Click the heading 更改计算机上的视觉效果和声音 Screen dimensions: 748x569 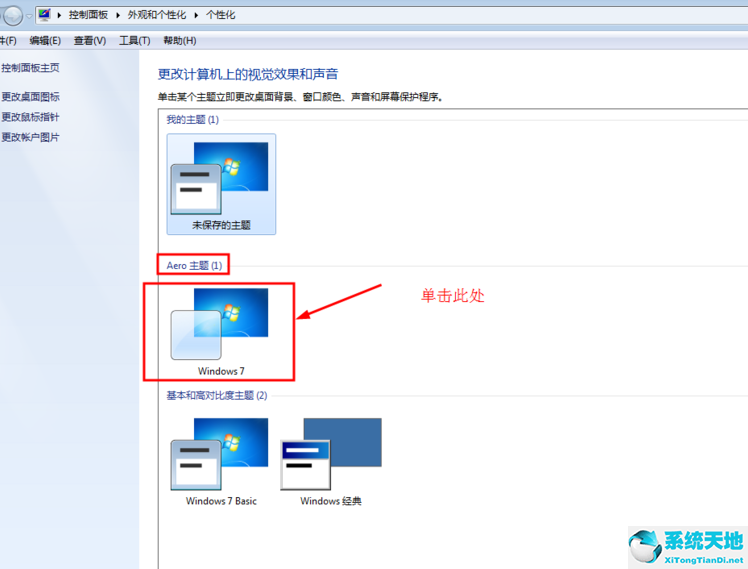point(248,74)
